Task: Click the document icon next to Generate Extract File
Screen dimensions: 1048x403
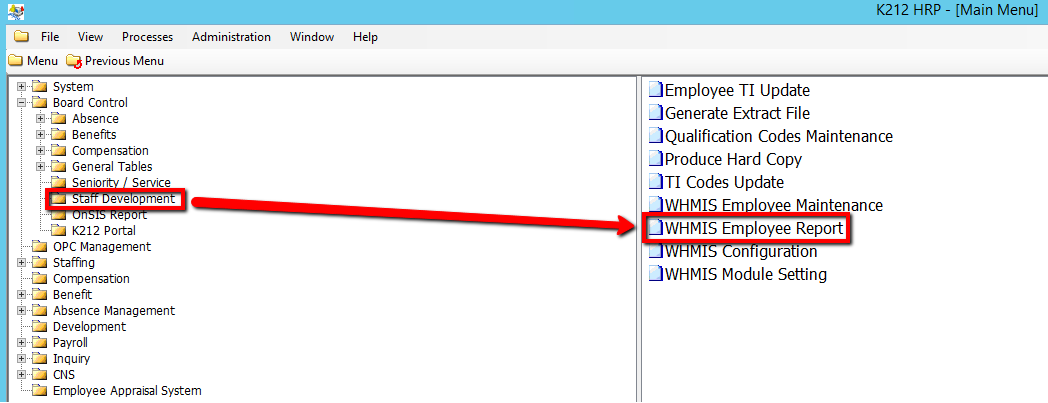Action: 656,113
